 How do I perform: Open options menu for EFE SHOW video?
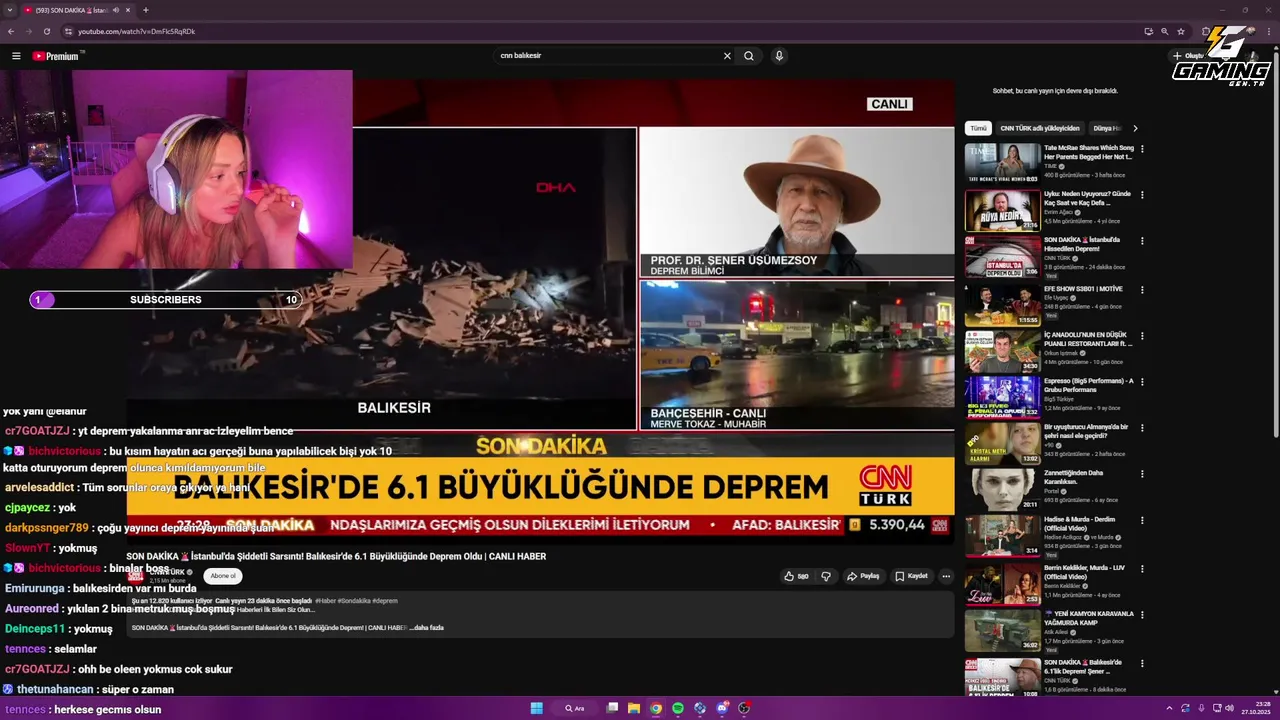[1142, 290]
